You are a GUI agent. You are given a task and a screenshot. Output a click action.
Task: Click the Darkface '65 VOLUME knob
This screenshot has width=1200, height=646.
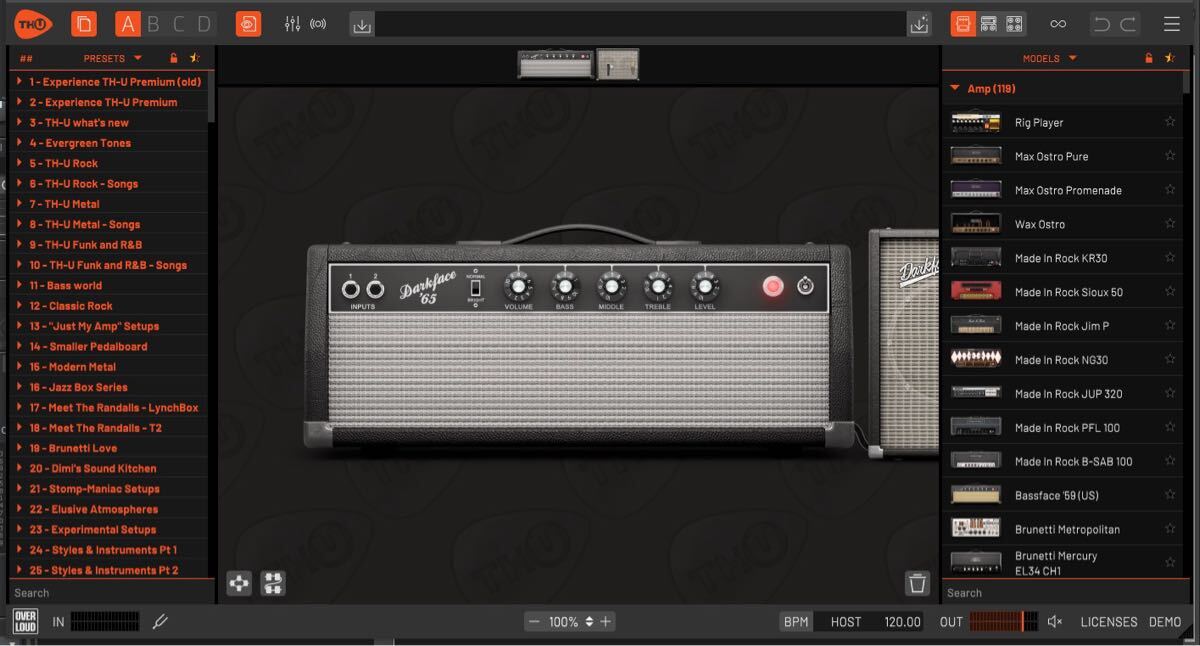517,288
